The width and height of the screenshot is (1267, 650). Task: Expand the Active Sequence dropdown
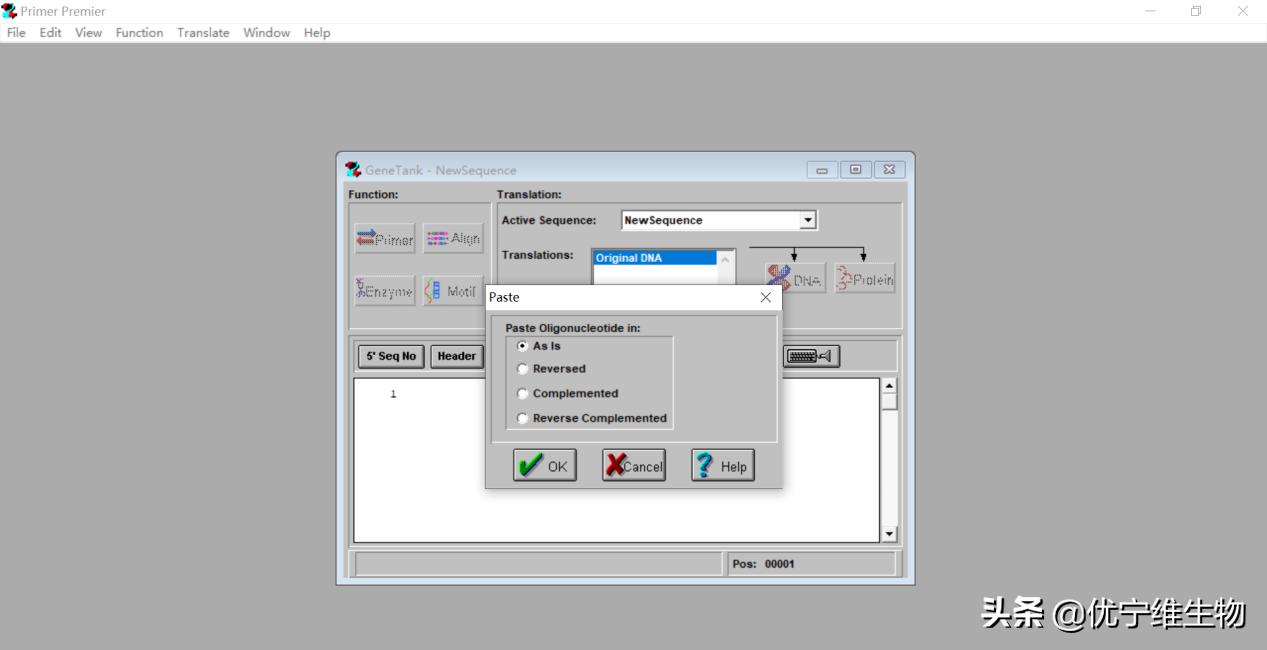tap(808, 220)
